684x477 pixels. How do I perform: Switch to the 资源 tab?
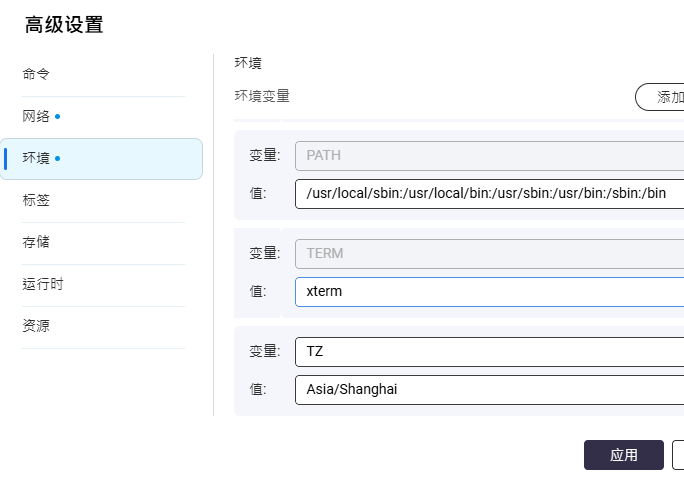point(103,326)
